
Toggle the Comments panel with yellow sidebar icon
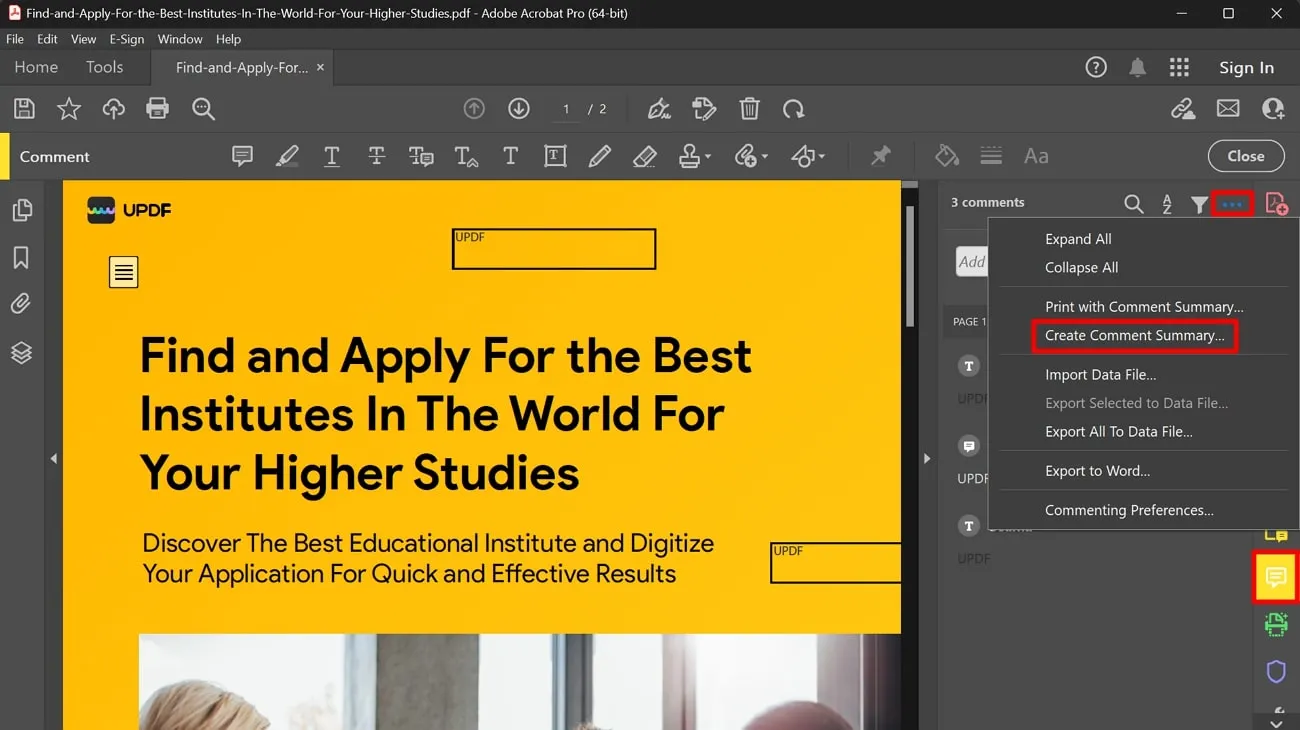click(x=1276, y=577)
